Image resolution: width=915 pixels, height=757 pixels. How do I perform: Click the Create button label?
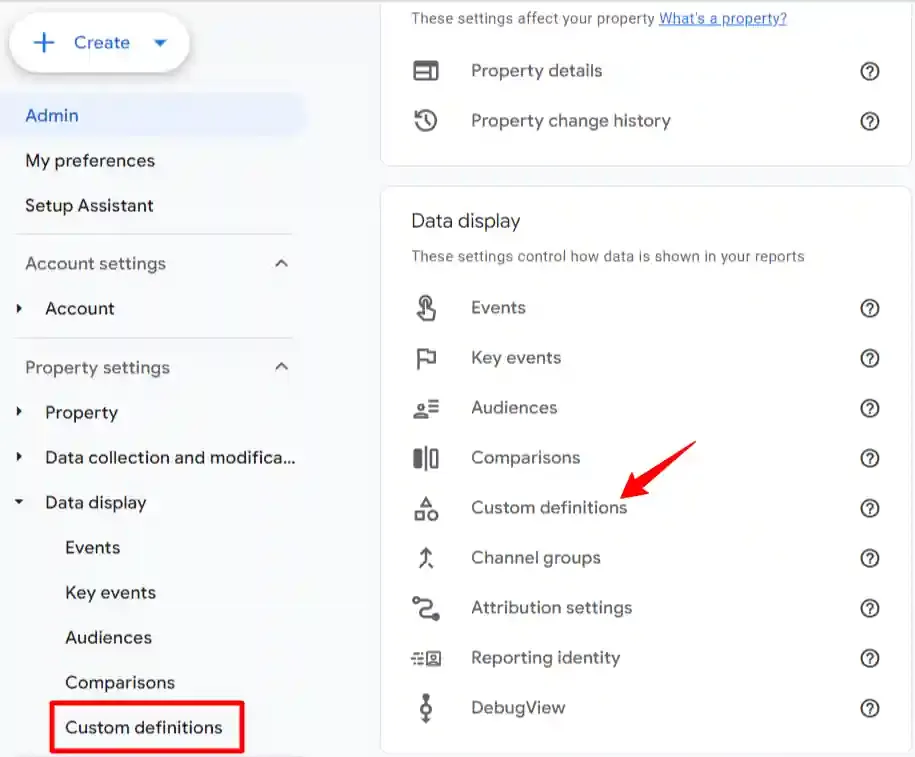click(x=102, y=43)
